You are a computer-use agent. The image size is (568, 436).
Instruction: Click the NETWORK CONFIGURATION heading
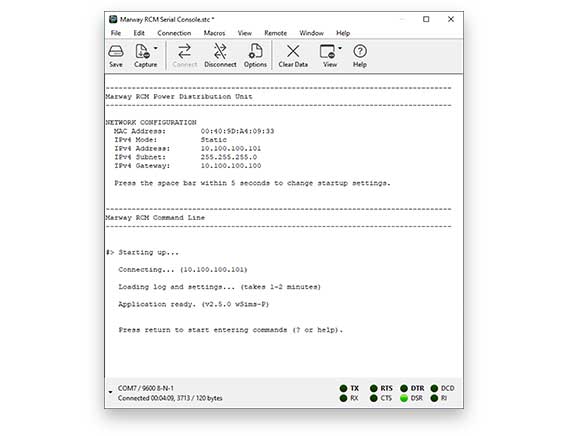point(151,122)
